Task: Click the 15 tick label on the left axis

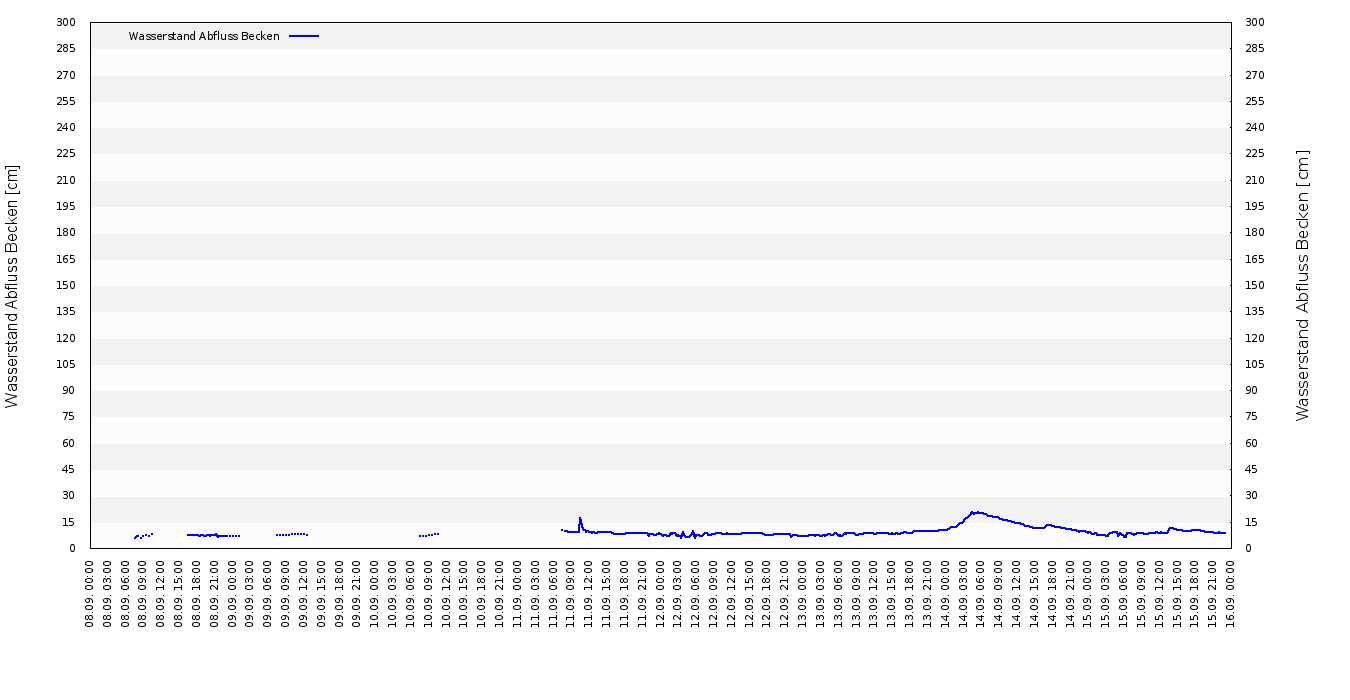Action: point(69,522)
